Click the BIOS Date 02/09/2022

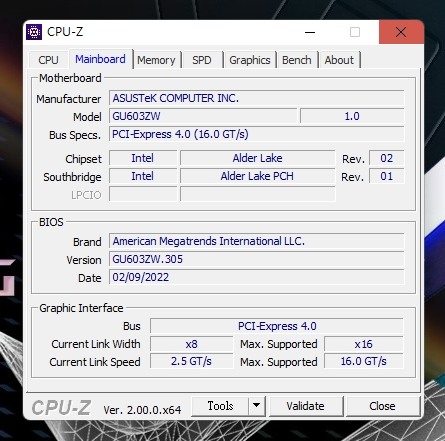coord(256,277)
